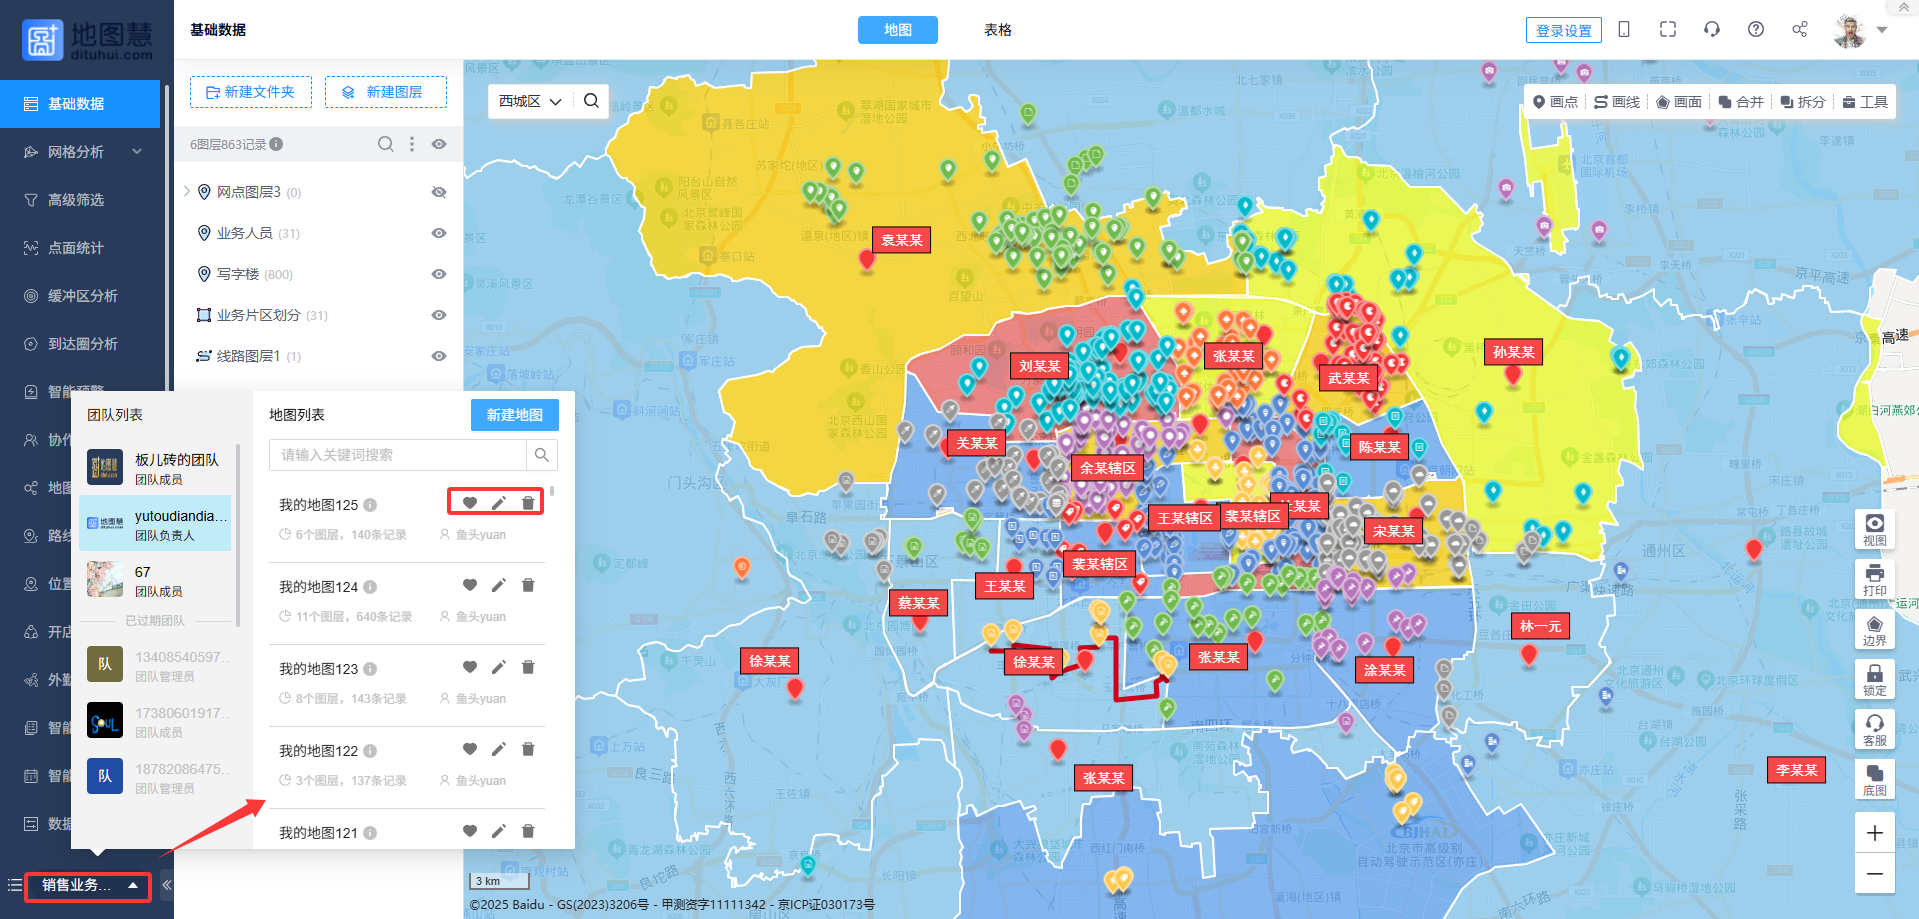Toggle visibility of 写字楼 layer
The height and width of the screenshot is (919, 1919).
(x=438, y=274)
